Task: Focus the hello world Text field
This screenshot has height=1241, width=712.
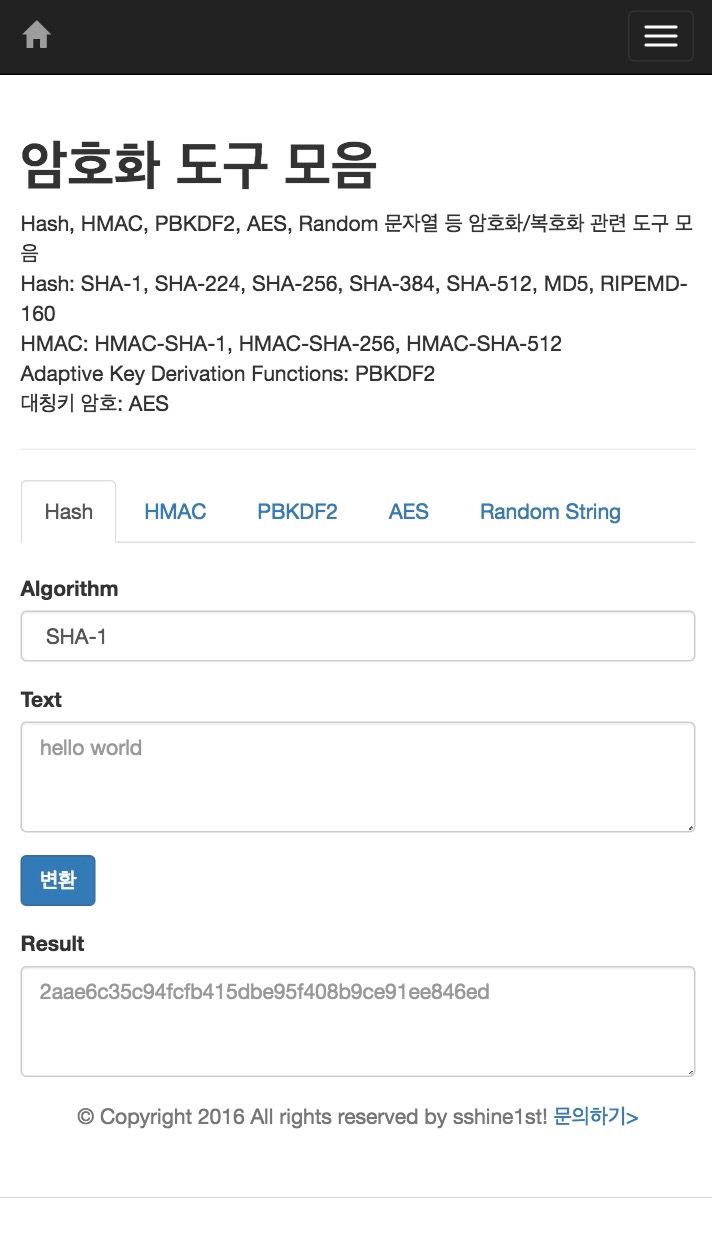Action: click(x=358, y=777)
